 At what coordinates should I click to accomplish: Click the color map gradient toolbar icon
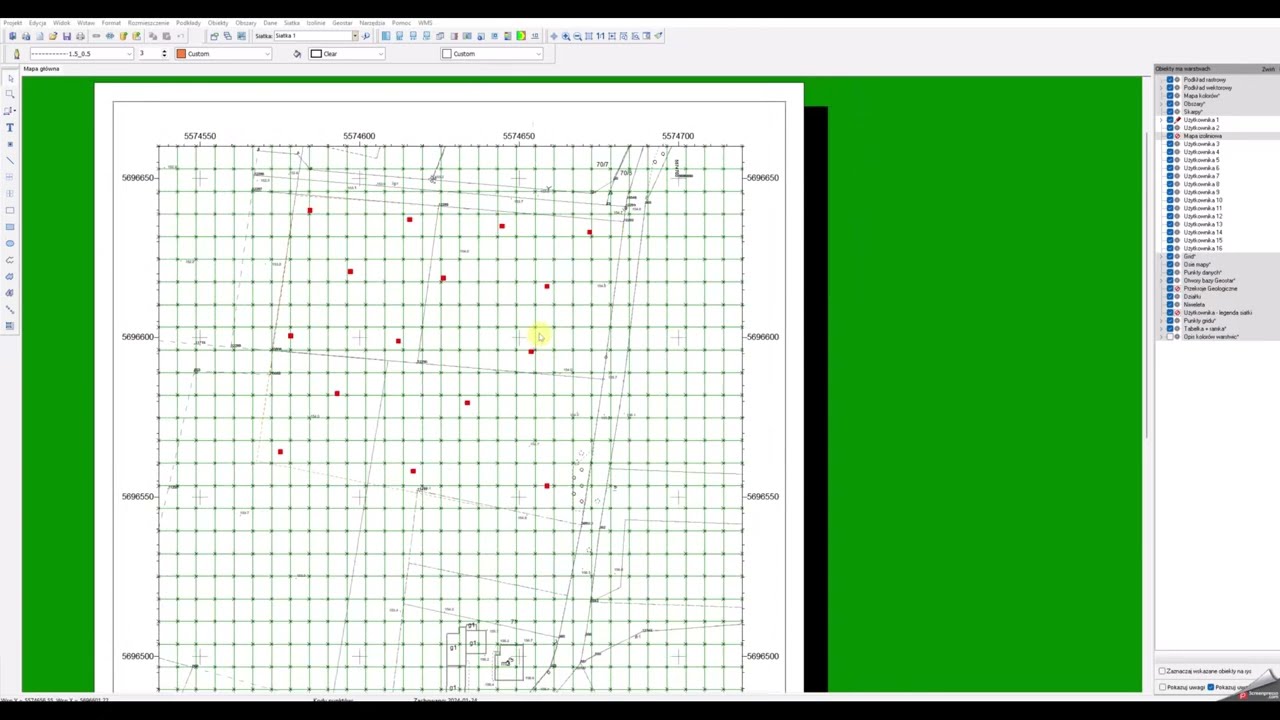tap(521, 36)
